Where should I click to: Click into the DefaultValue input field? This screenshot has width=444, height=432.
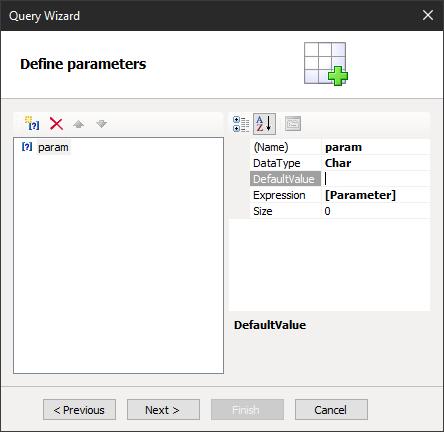376,179
